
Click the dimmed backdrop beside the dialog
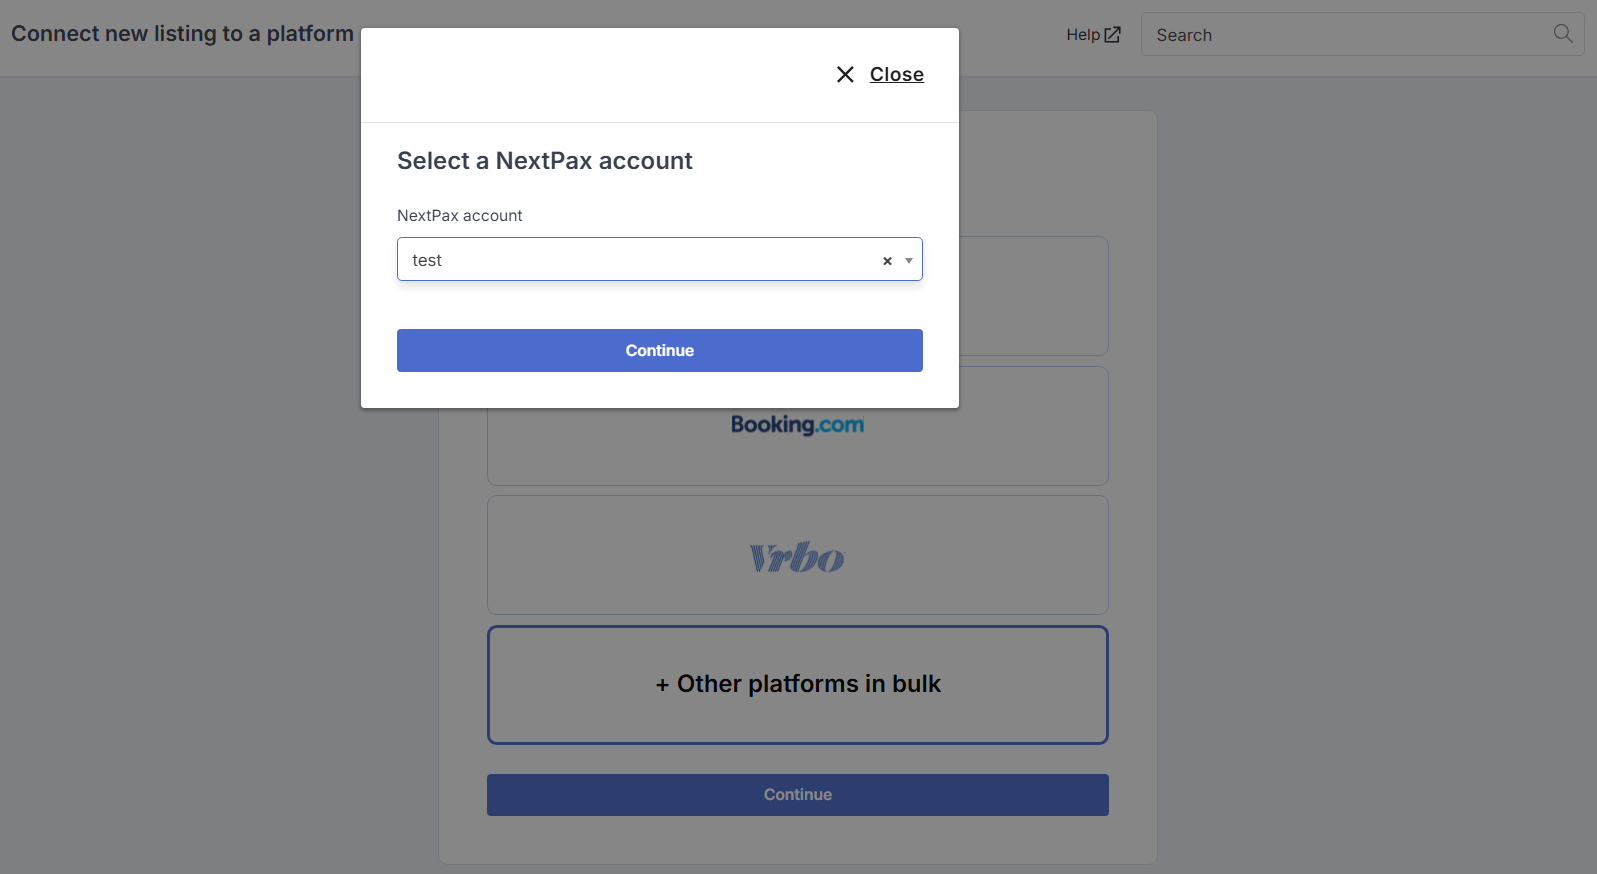200,450
